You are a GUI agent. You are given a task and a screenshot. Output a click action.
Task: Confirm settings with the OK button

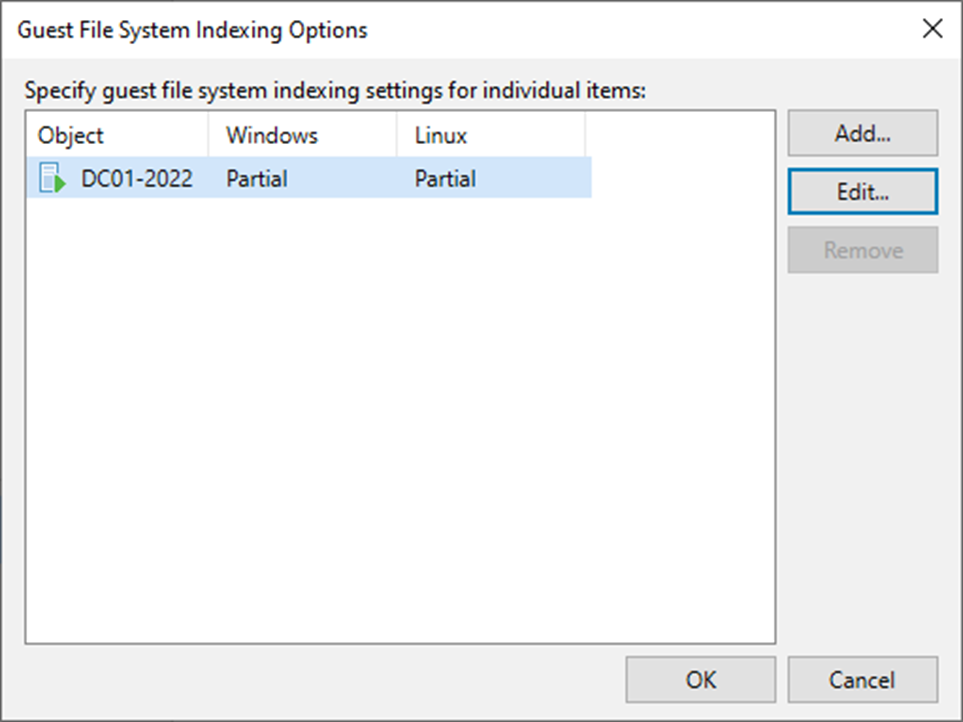[x=700, y=679]
